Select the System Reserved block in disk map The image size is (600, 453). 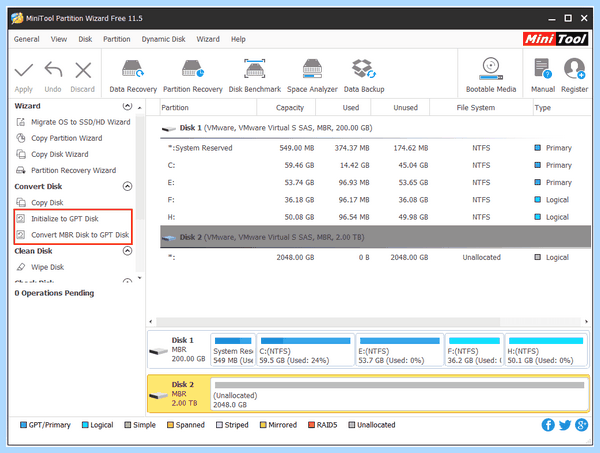click(233, 350)
